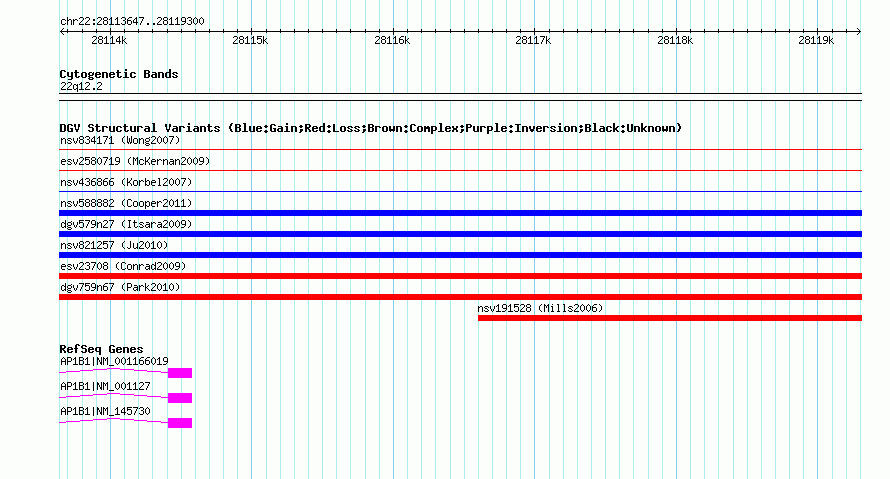The width and height of the screenshot is (890, 479).
Task: Click the red bar under dgv759n67
Action: tap(460, 297)
